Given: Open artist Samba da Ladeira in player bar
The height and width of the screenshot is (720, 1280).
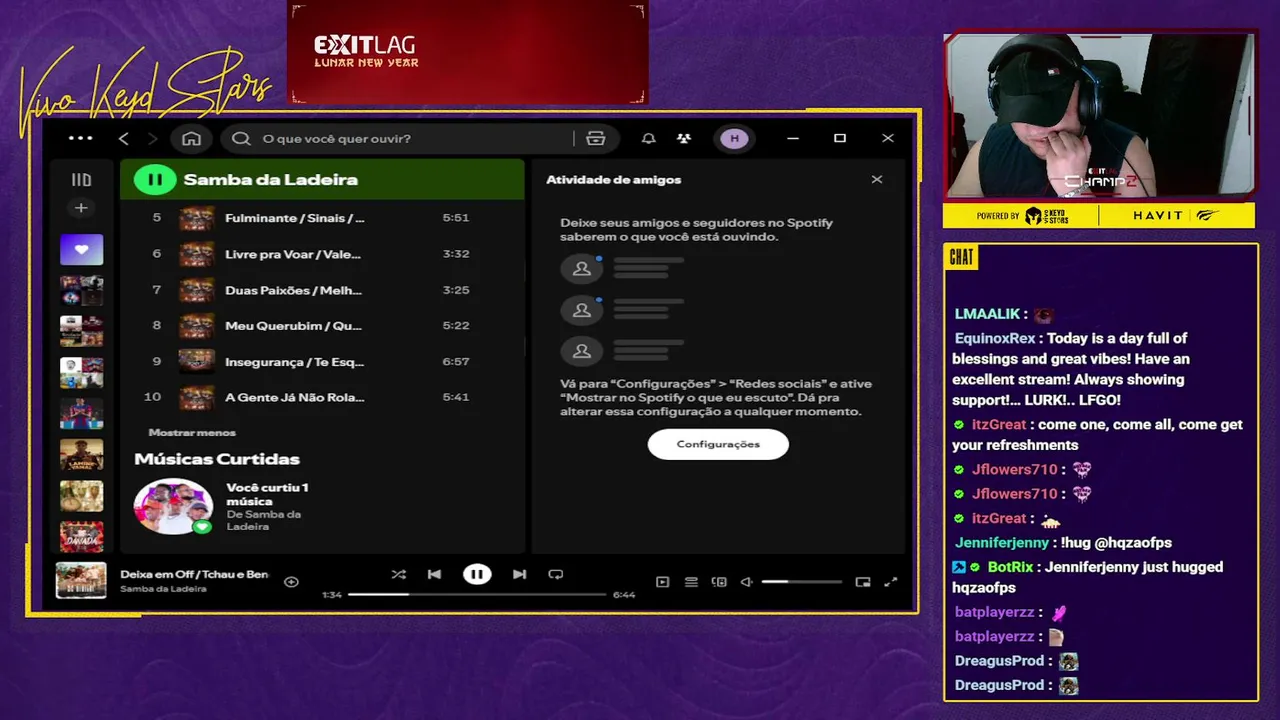Looking at the screenshot, I should pyautogui.click(x=163, y=589).
